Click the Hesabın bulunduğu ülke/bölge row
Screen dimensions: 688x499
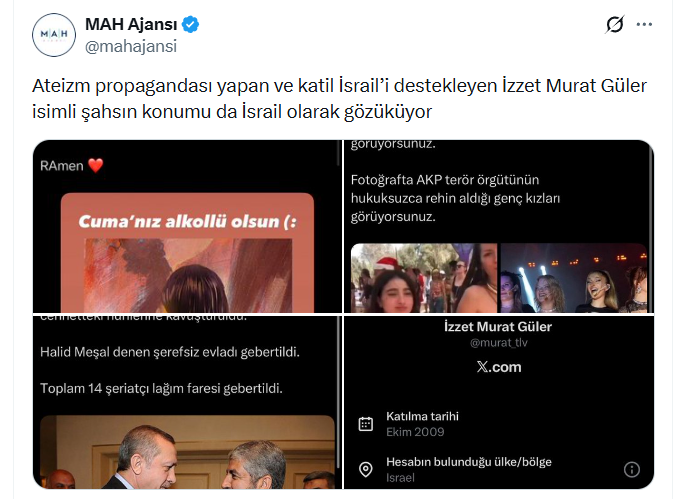click(x=499, y=469)
